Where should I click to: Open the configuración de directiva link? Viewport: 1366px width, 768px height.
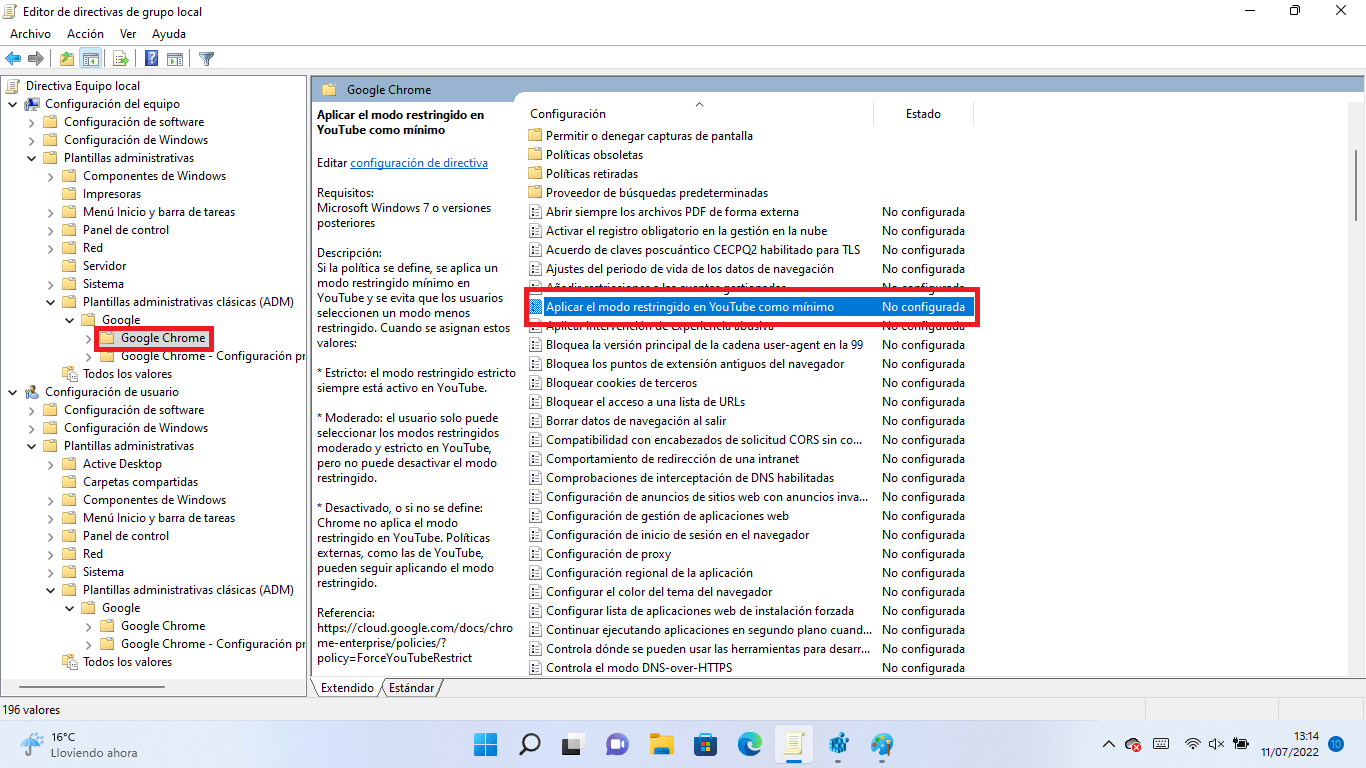point(419,163)
